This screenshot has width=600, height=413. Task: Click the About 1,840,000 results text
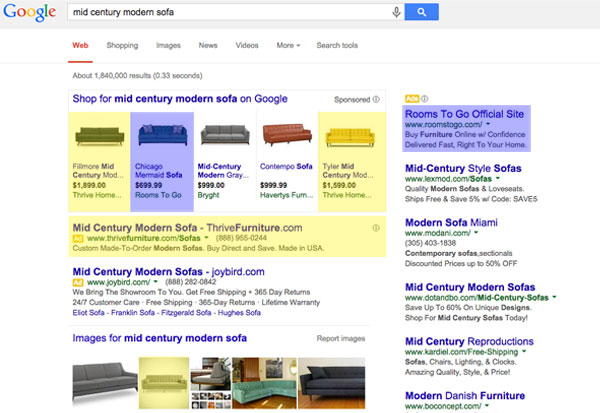click(x=137, y=76)
